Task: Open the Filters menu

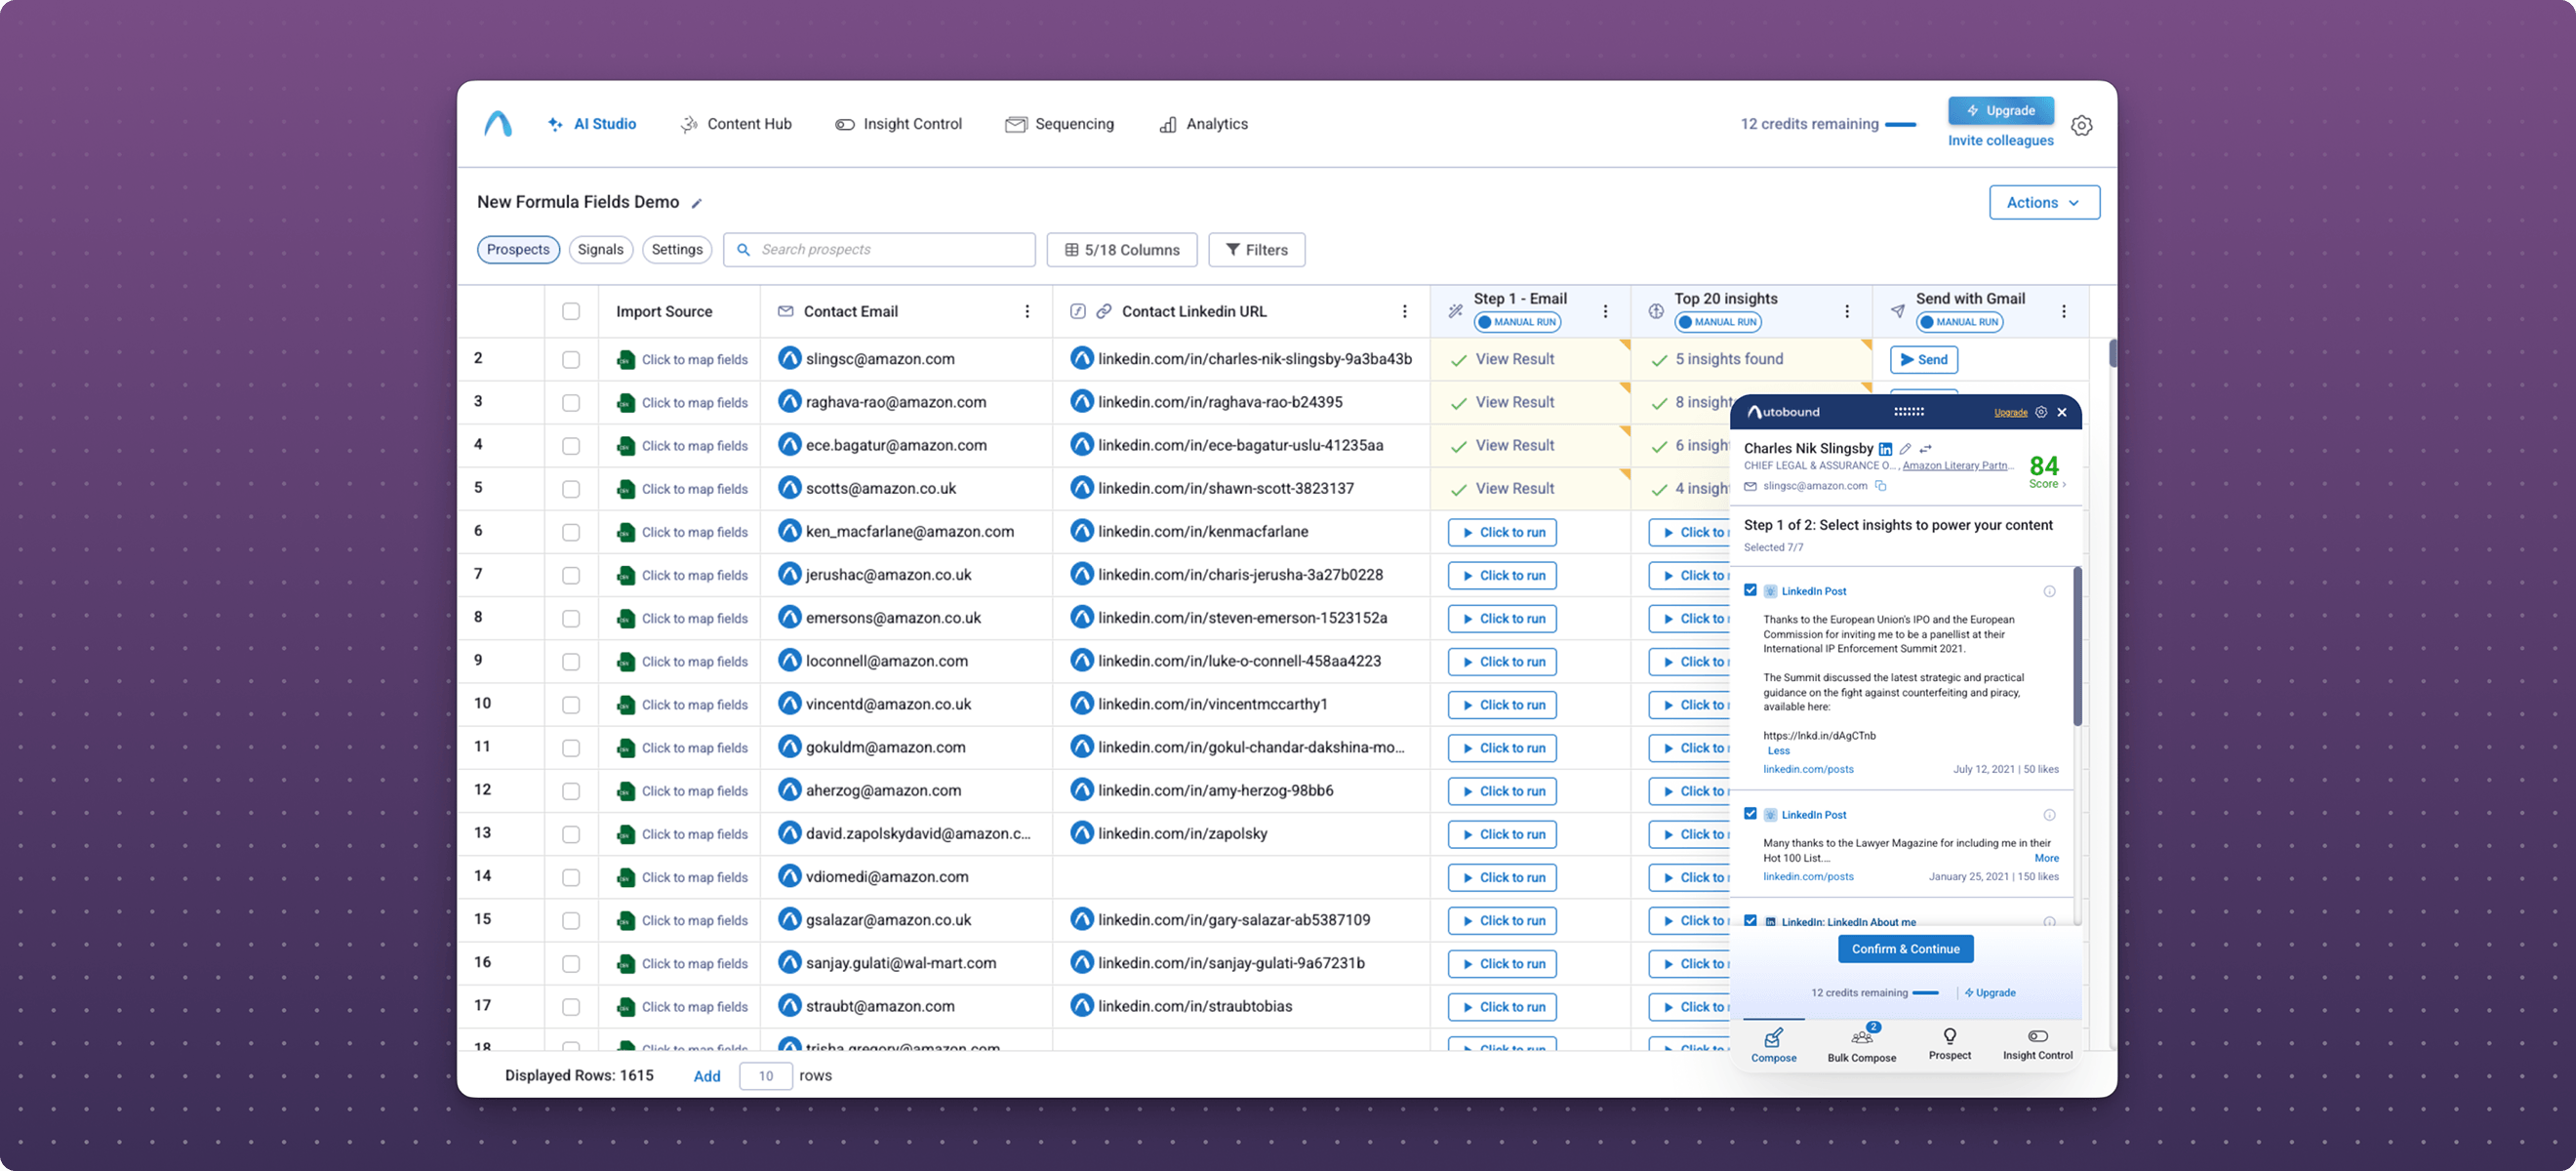Action: coord(1256,250)
